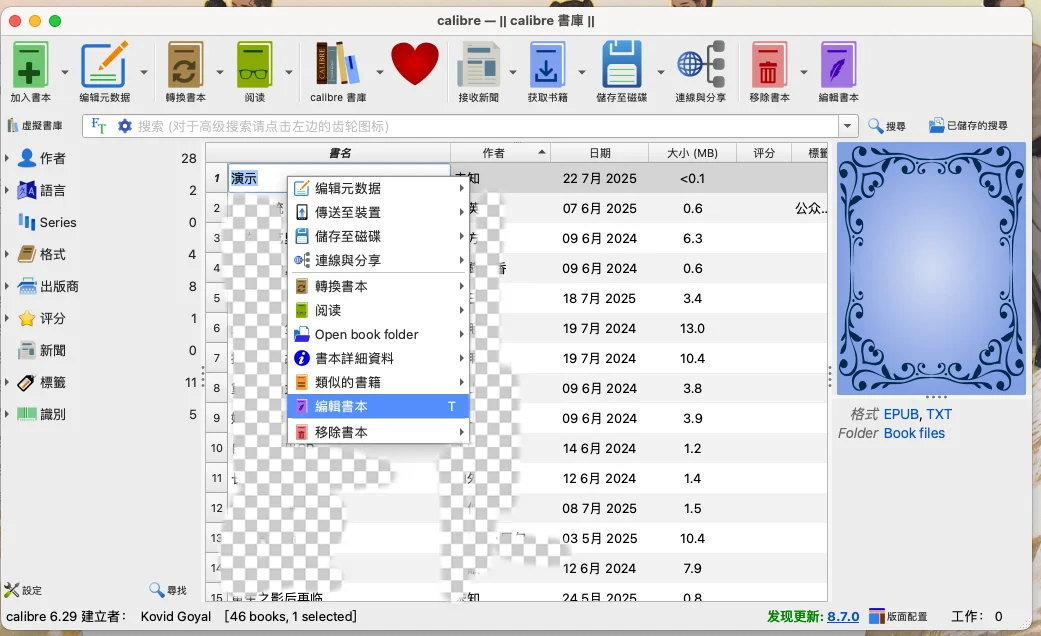Click the tag browser Find button
The width and height of the screenshot is (1041, 636).
click(168, 590)
